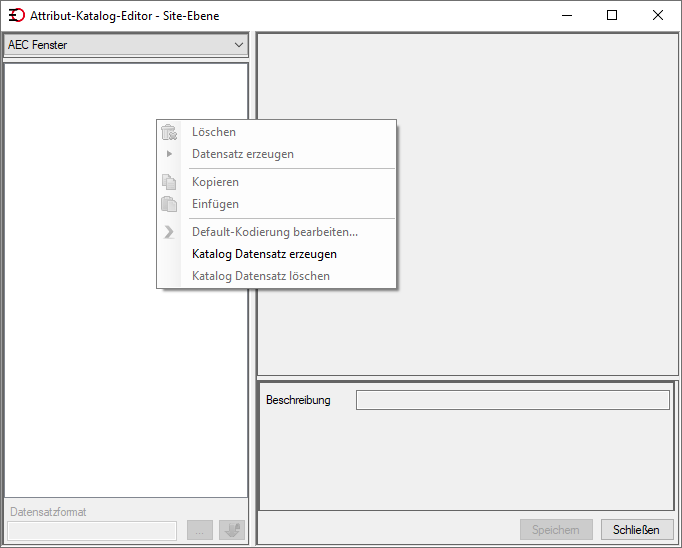Focus the Datensatzformat input field
682x548 pixels.
[x=92, y=531]
